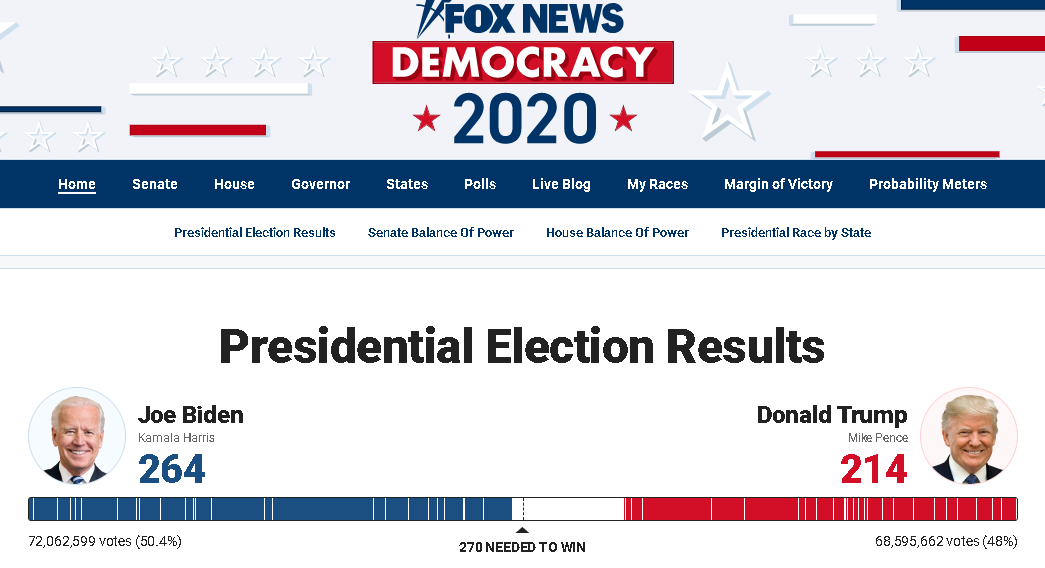Select My Races in the nav bar
The image size is (1045, 568).
coord(657,184)
